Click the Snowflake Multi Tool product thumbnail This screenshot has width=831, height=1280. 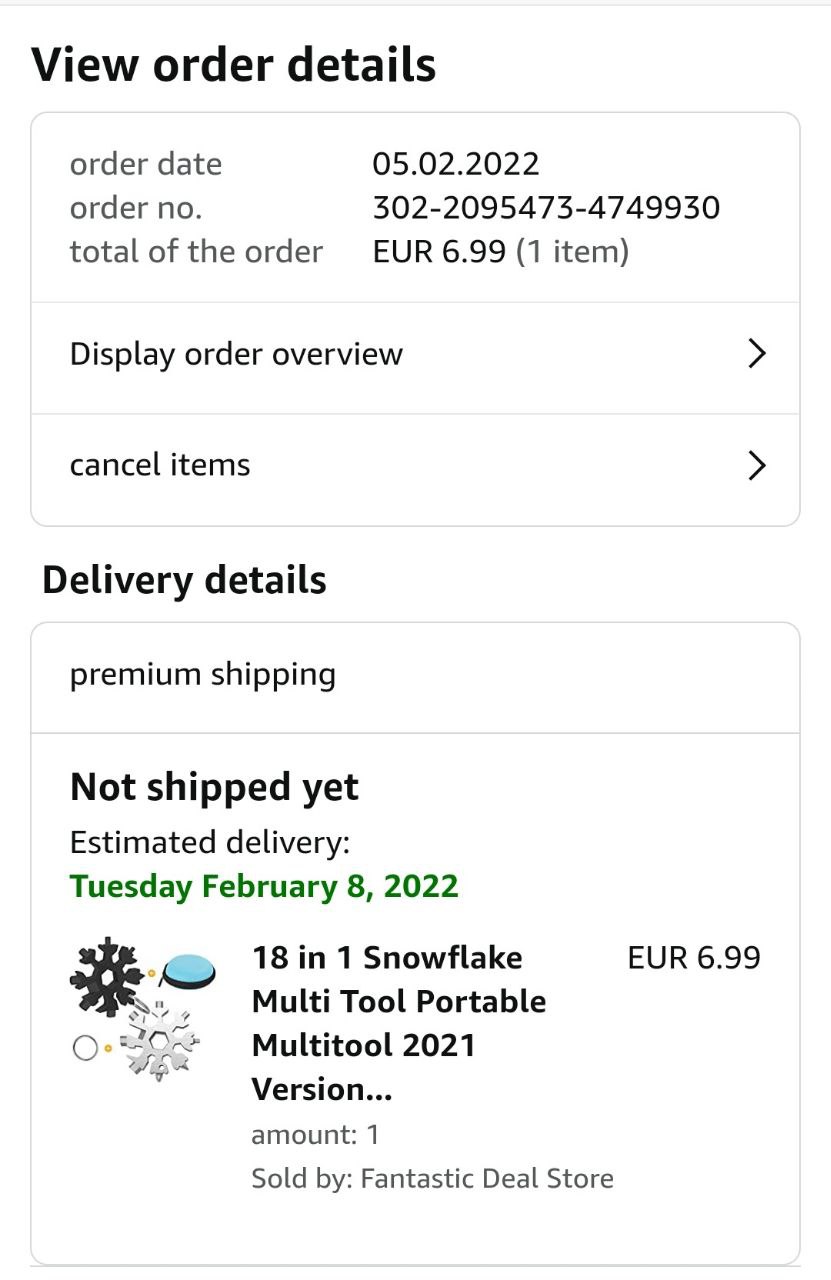[x=143, y=1009]
